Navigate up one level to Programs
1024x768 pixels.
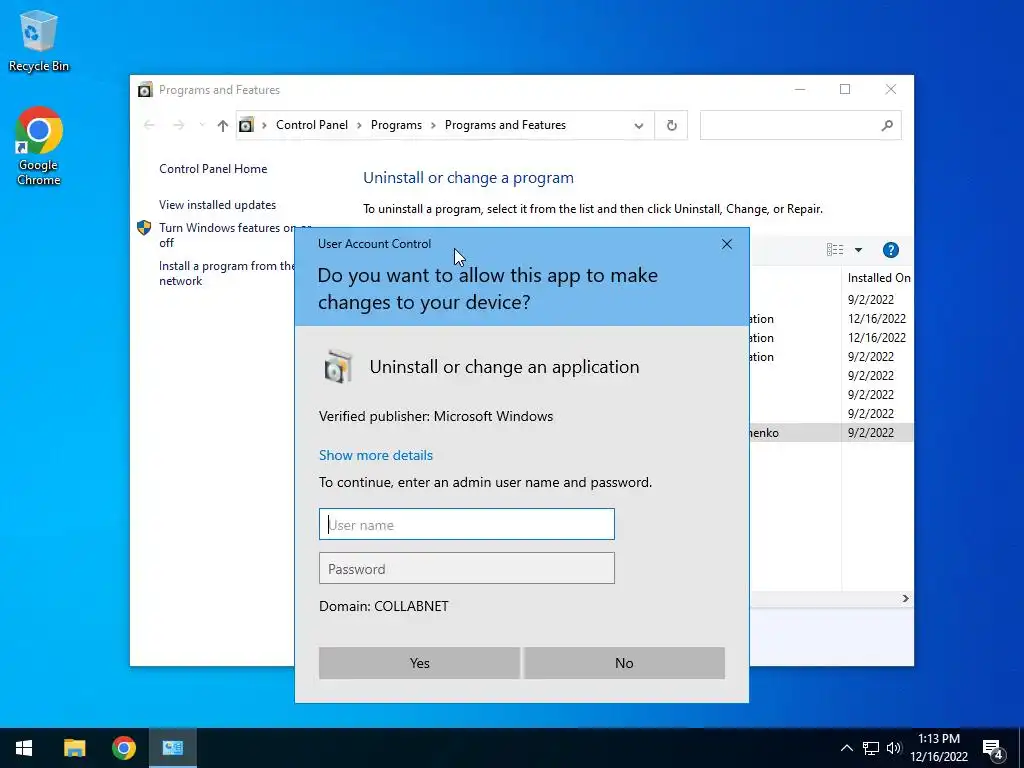point(223,125)
